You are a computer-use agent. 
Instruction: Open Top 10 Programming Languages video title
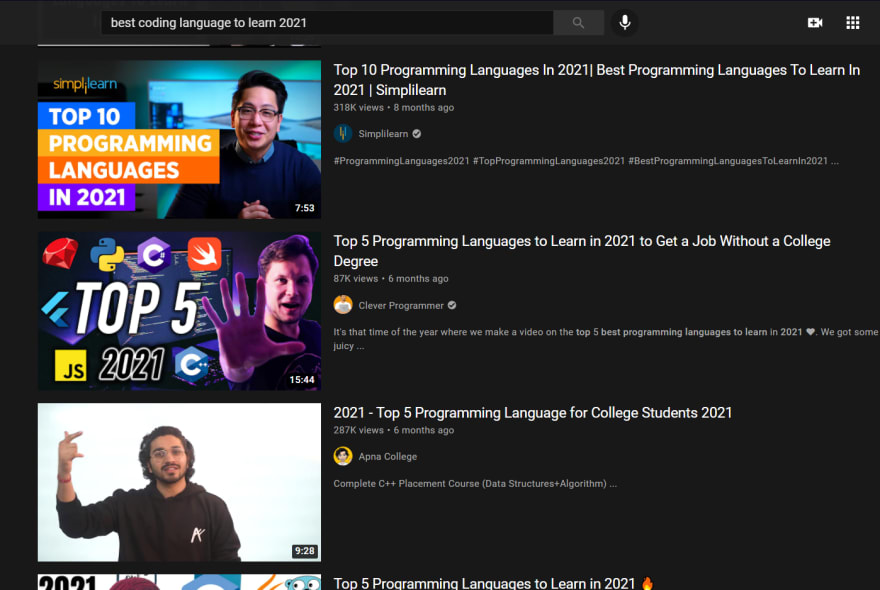(596, 80)
